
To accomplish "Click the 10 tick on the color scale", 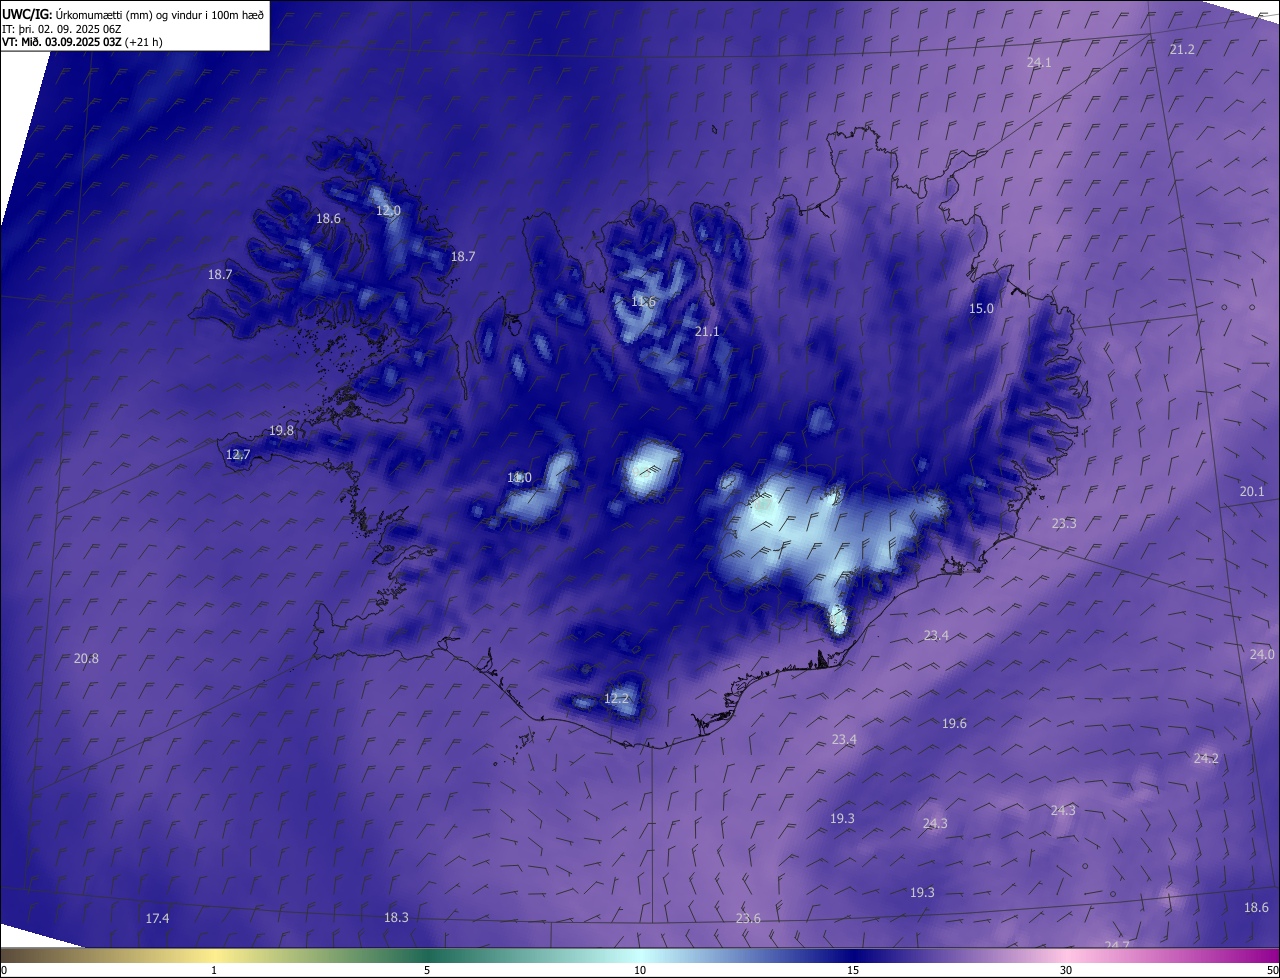I will [640, 970].
